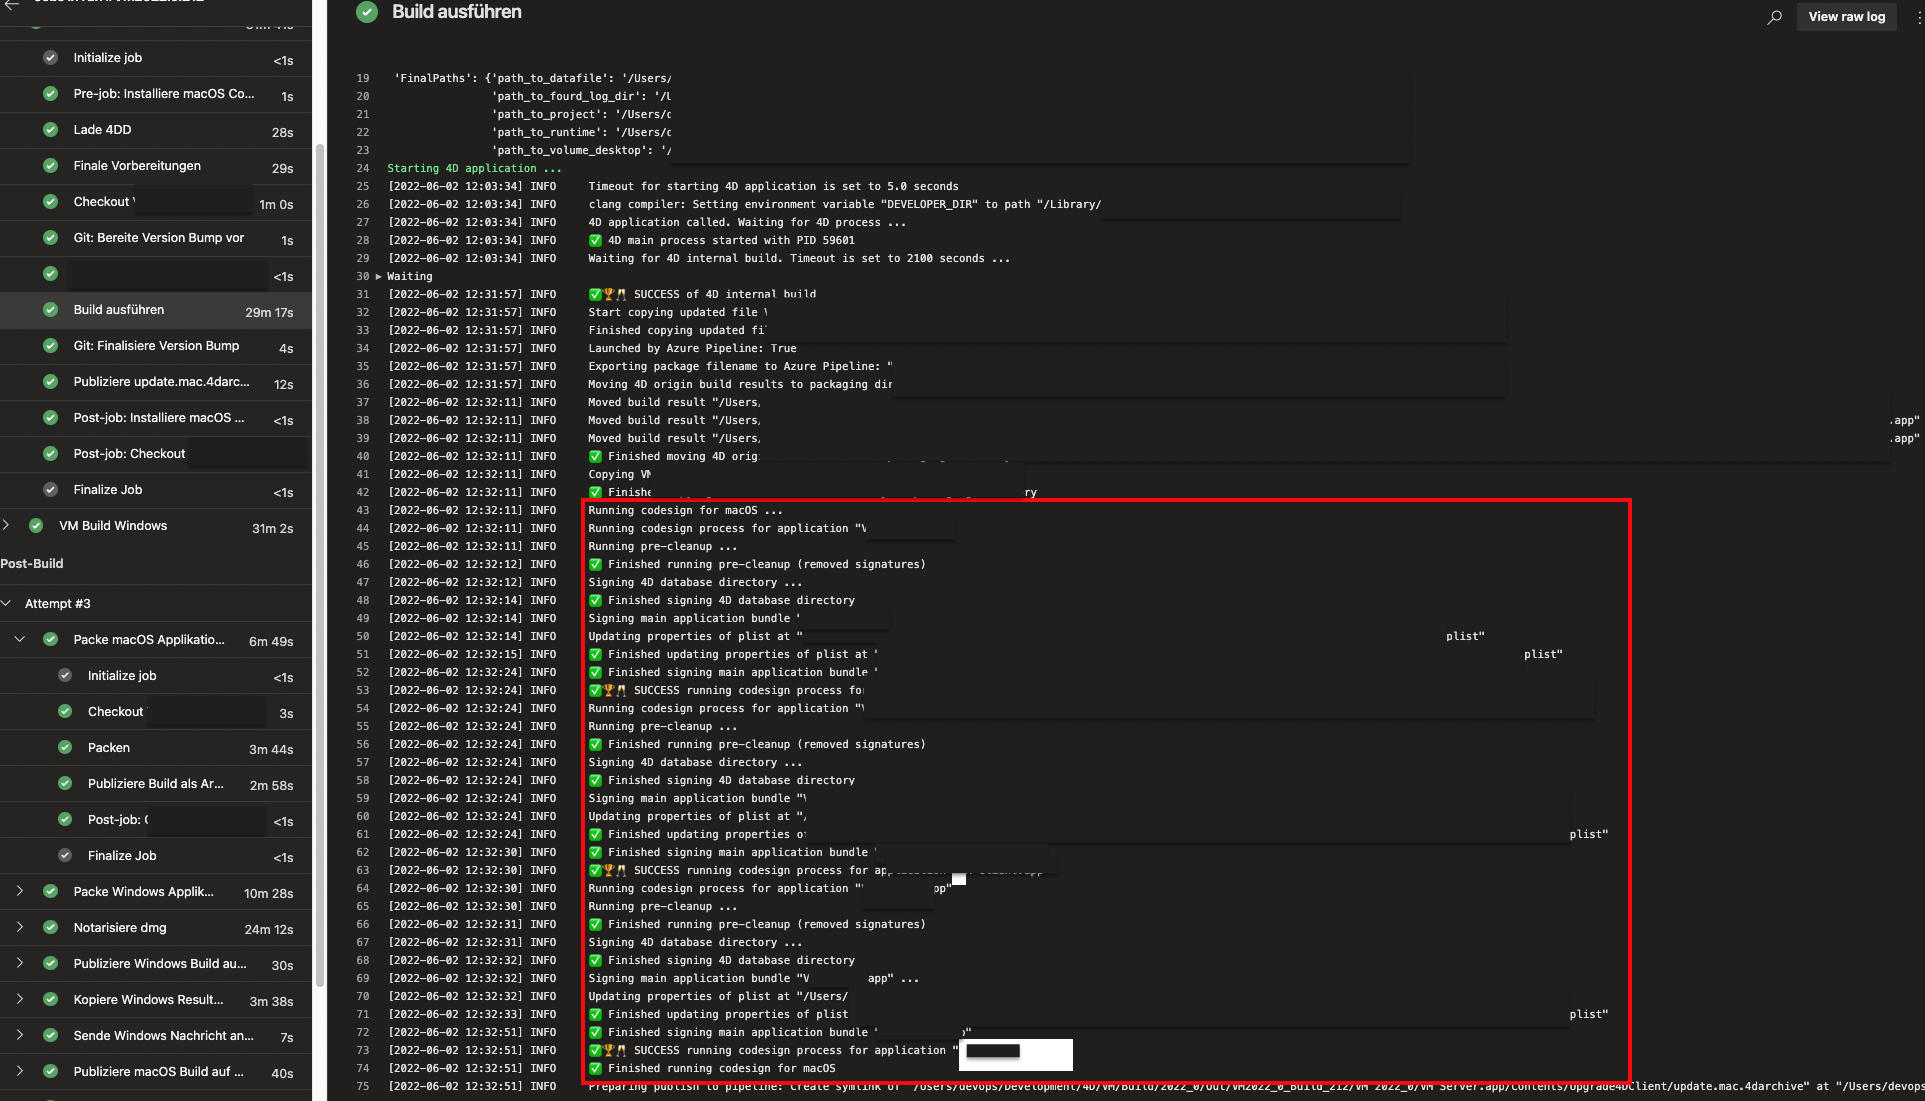
Task: Open the View raw log button
Action: (1846, 17)
